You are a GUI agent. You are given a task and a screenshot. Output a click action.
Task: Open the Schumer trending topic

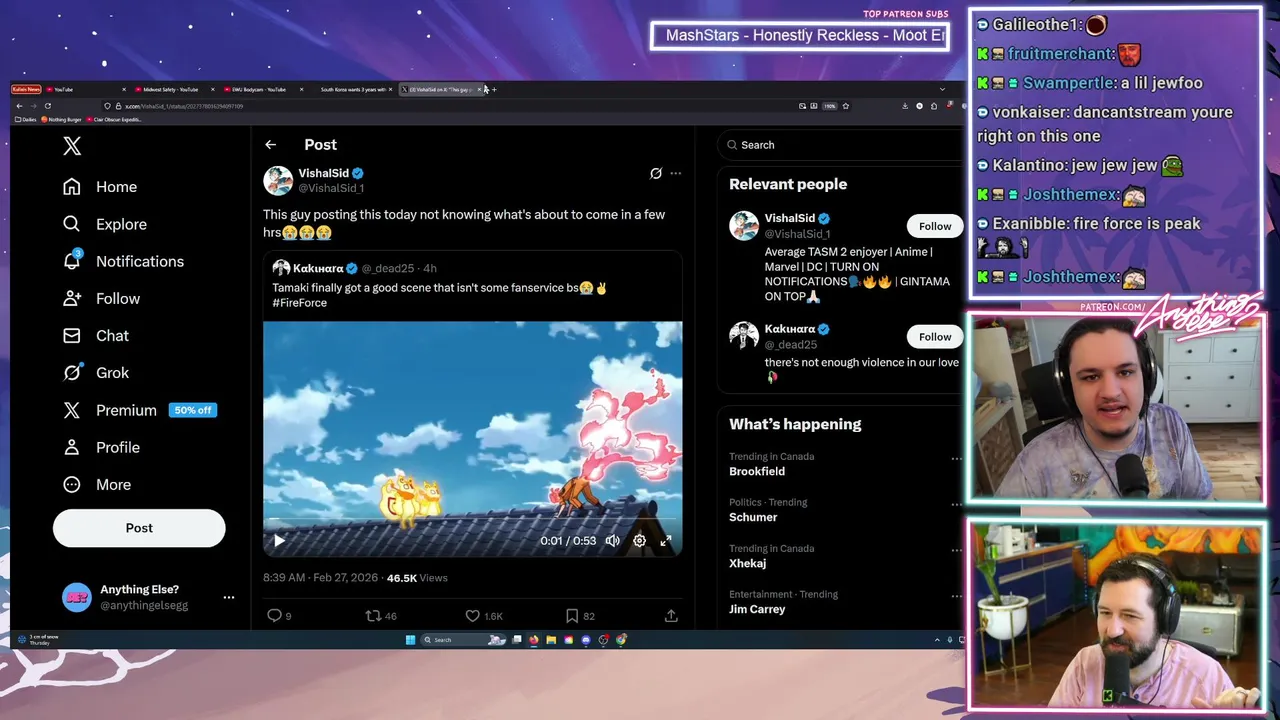tap(753, 518)
